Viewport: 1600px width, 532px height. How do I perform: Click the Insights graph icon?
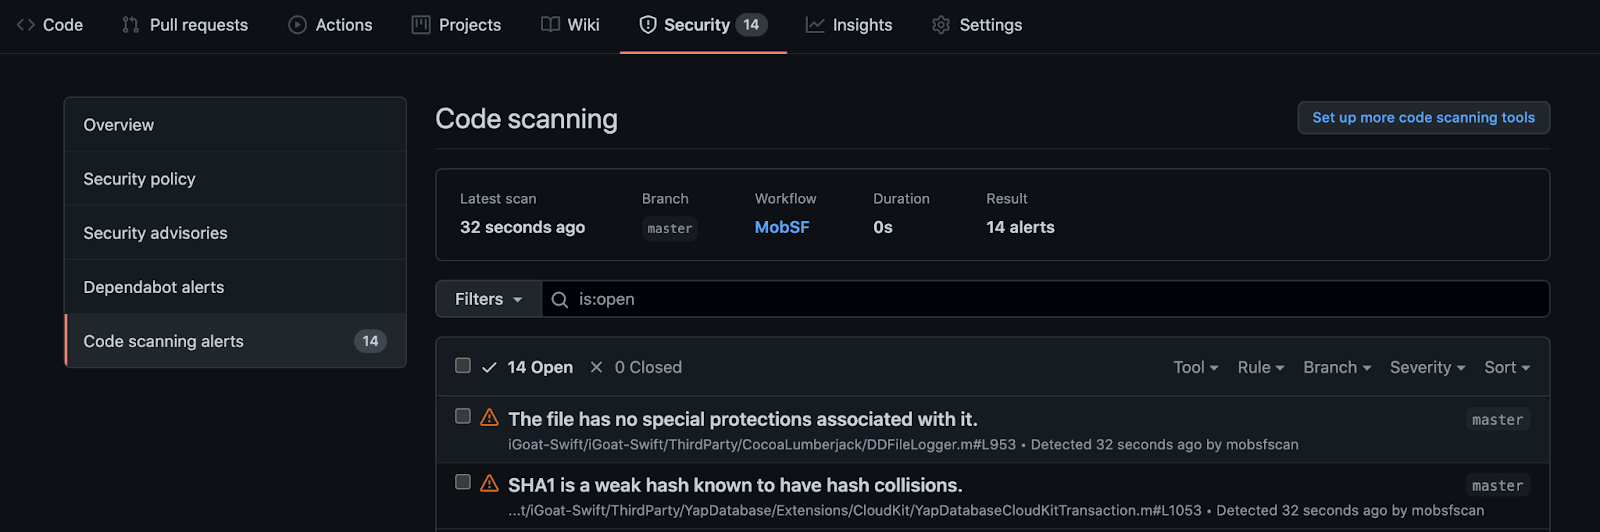pyautogui.click(x=815, y=25)
